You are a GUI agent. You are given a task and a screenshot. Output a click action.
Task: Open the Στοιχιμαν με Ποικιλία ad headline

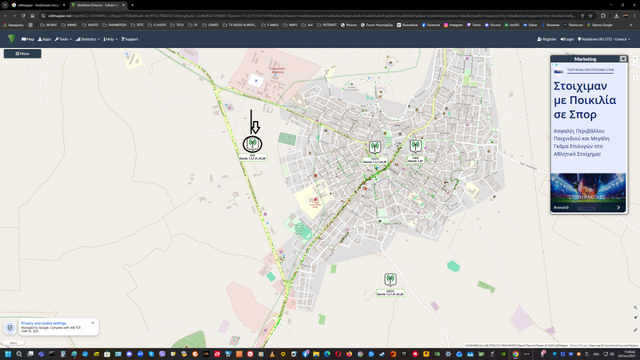point(584,100)
